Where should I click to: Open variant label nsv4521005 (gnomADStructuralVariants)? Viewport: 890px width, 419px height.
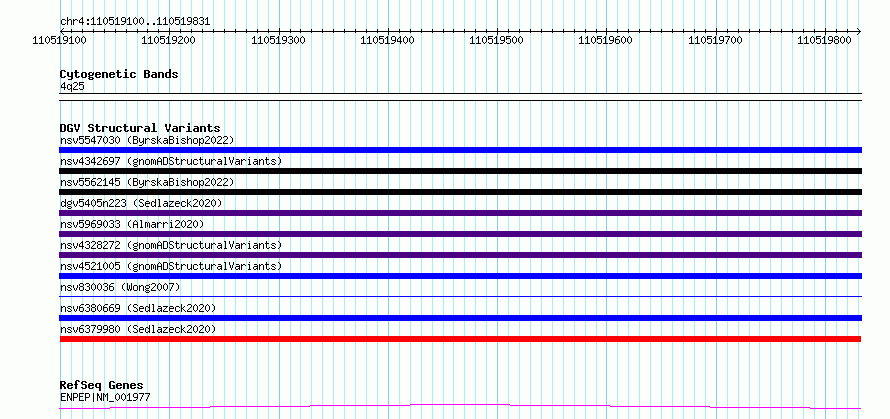[x=171, y=266]
